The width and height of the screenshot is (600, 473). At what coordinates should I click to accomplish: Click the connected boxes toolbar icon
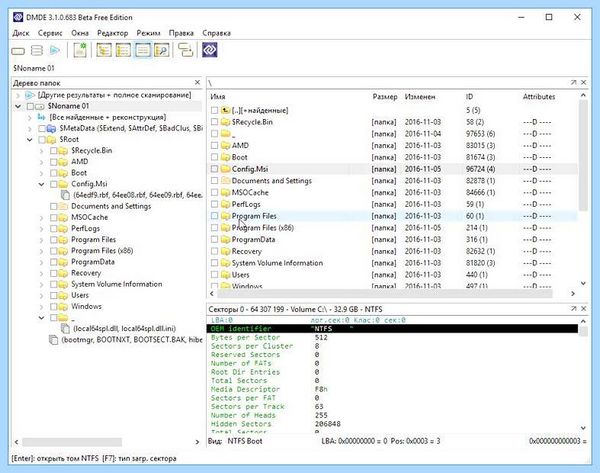pos(186,50)
